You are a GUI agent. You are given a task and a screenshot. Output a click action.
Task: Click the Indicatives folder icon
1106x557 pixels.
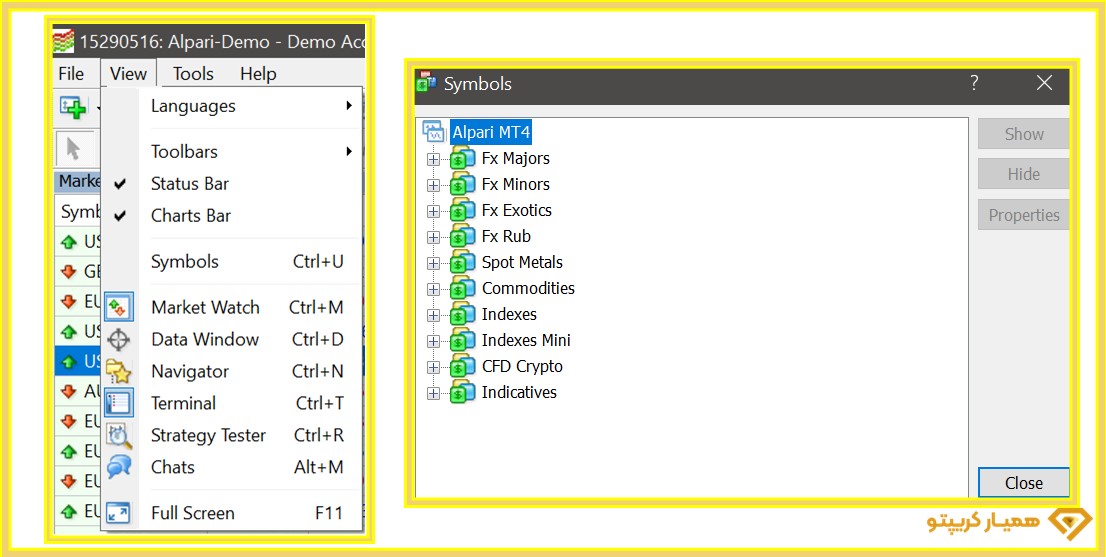463,393
